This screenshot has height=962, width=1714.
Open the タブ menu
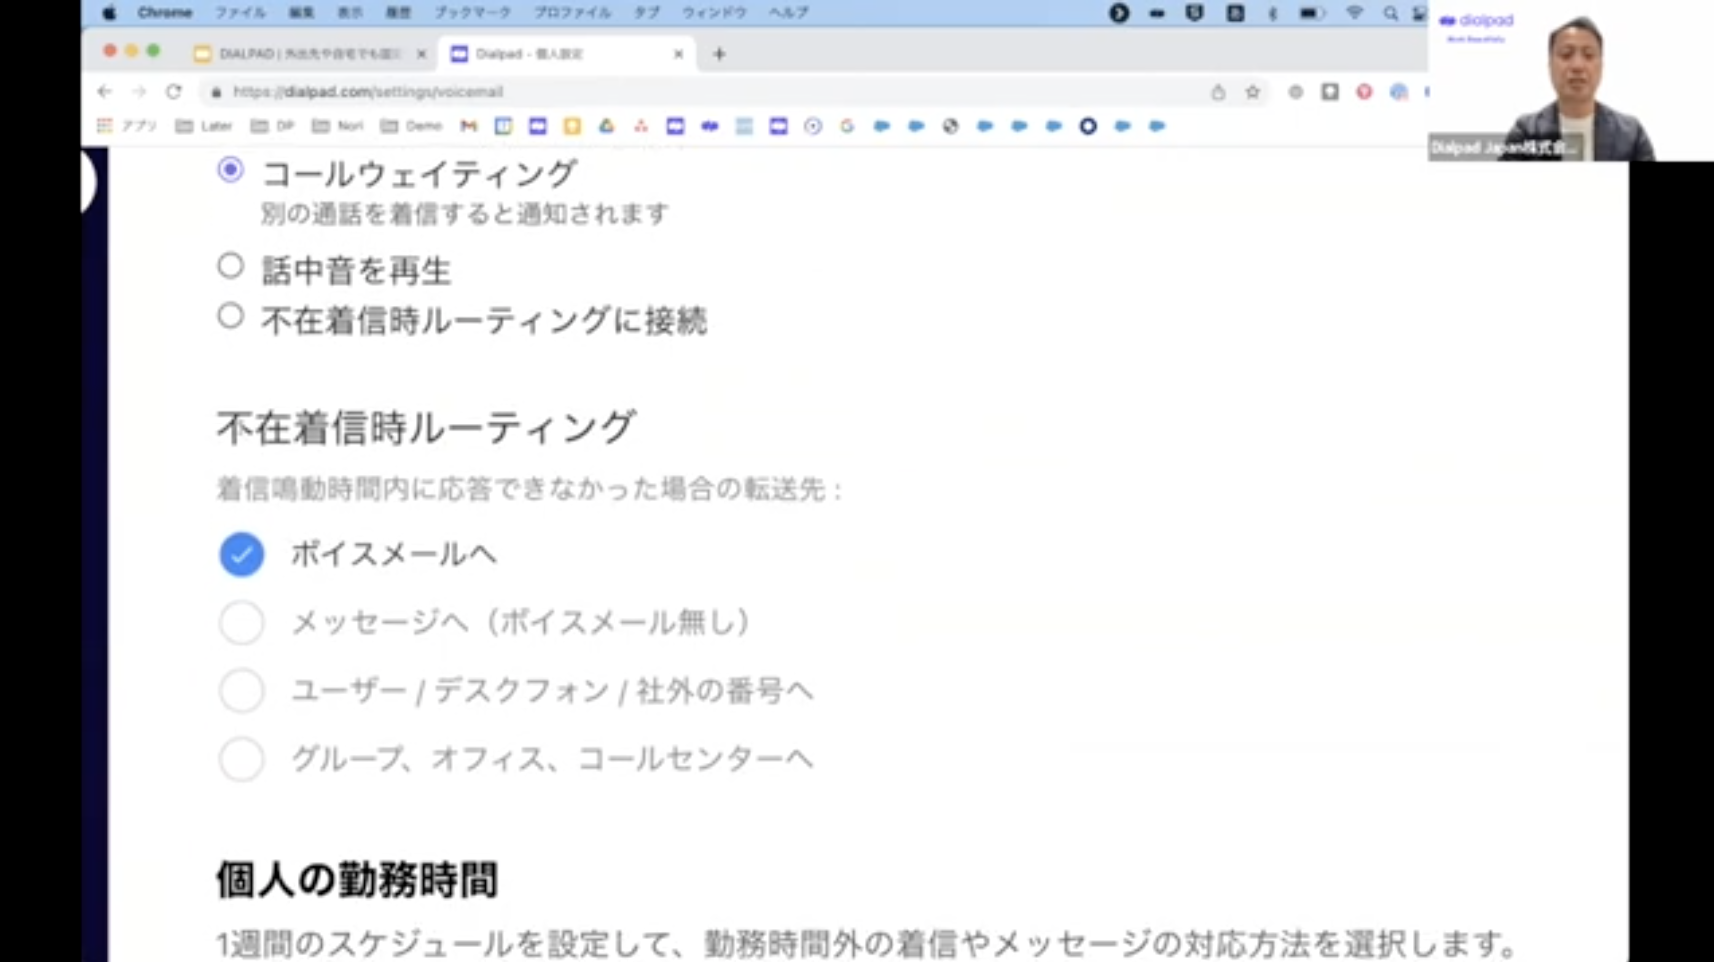coord(646,13)
